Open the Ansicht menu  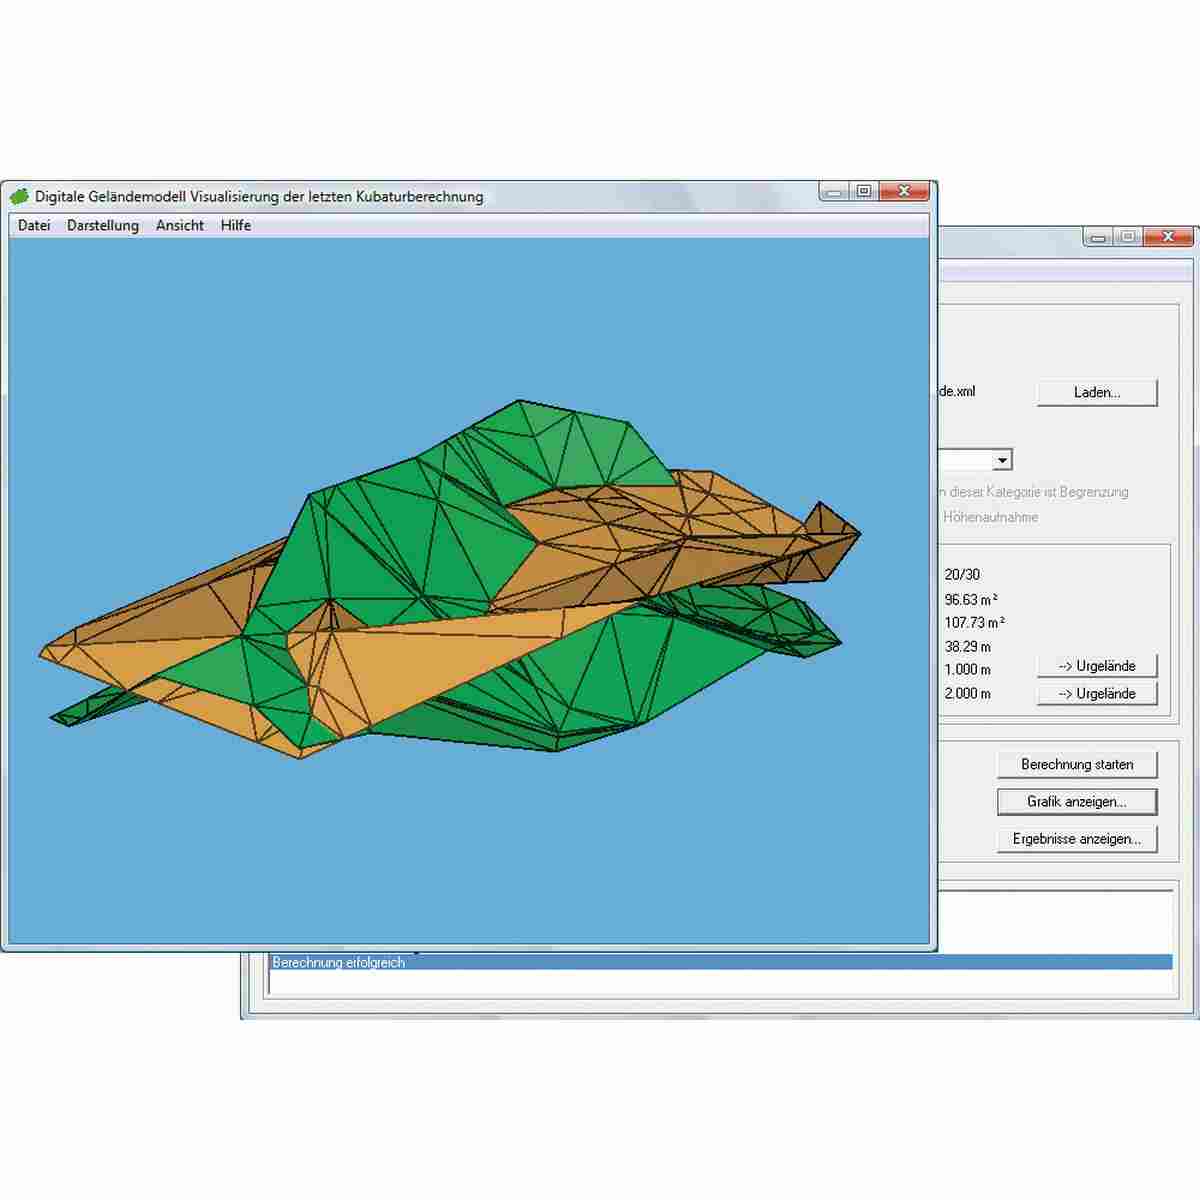(x=180, y=226)
